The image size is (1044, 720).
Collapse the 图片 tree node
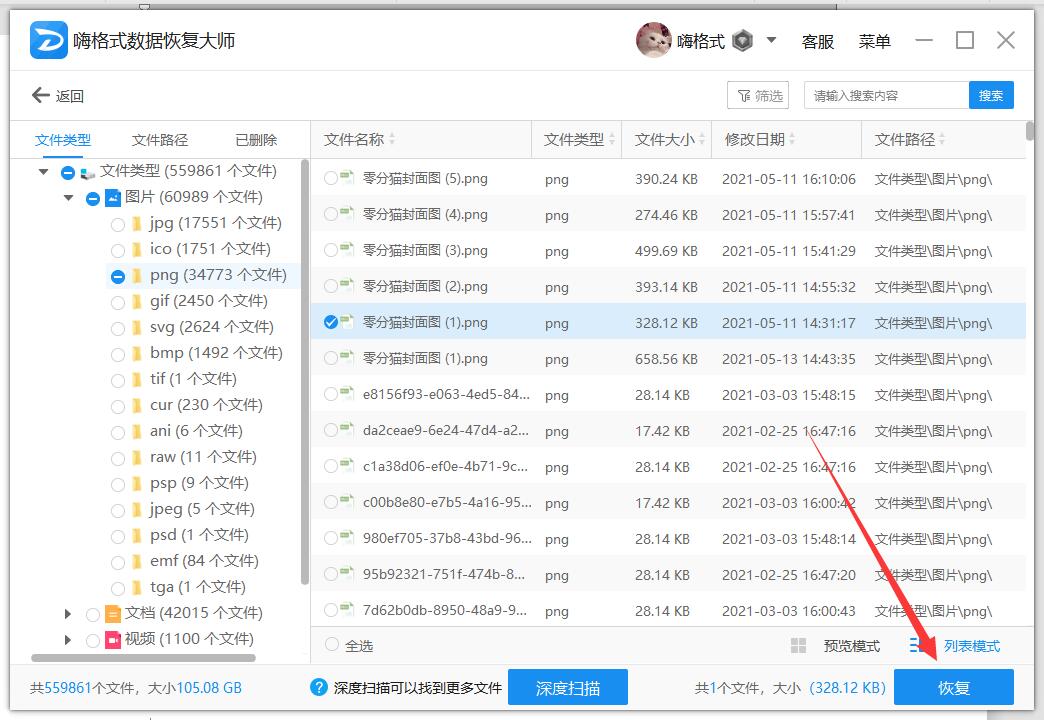[x=69, y=198]
